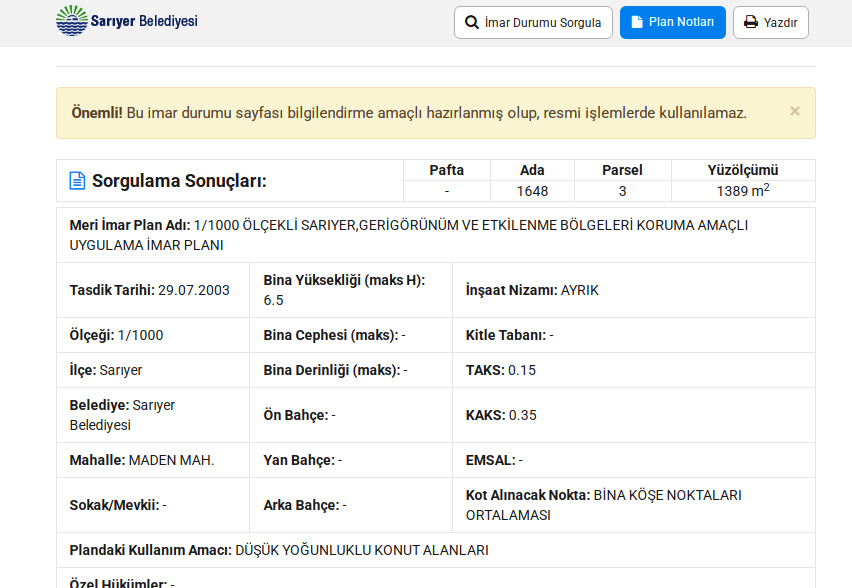Click the document icon beside Sorgulama Sonuçları

[x=77, y=181]
